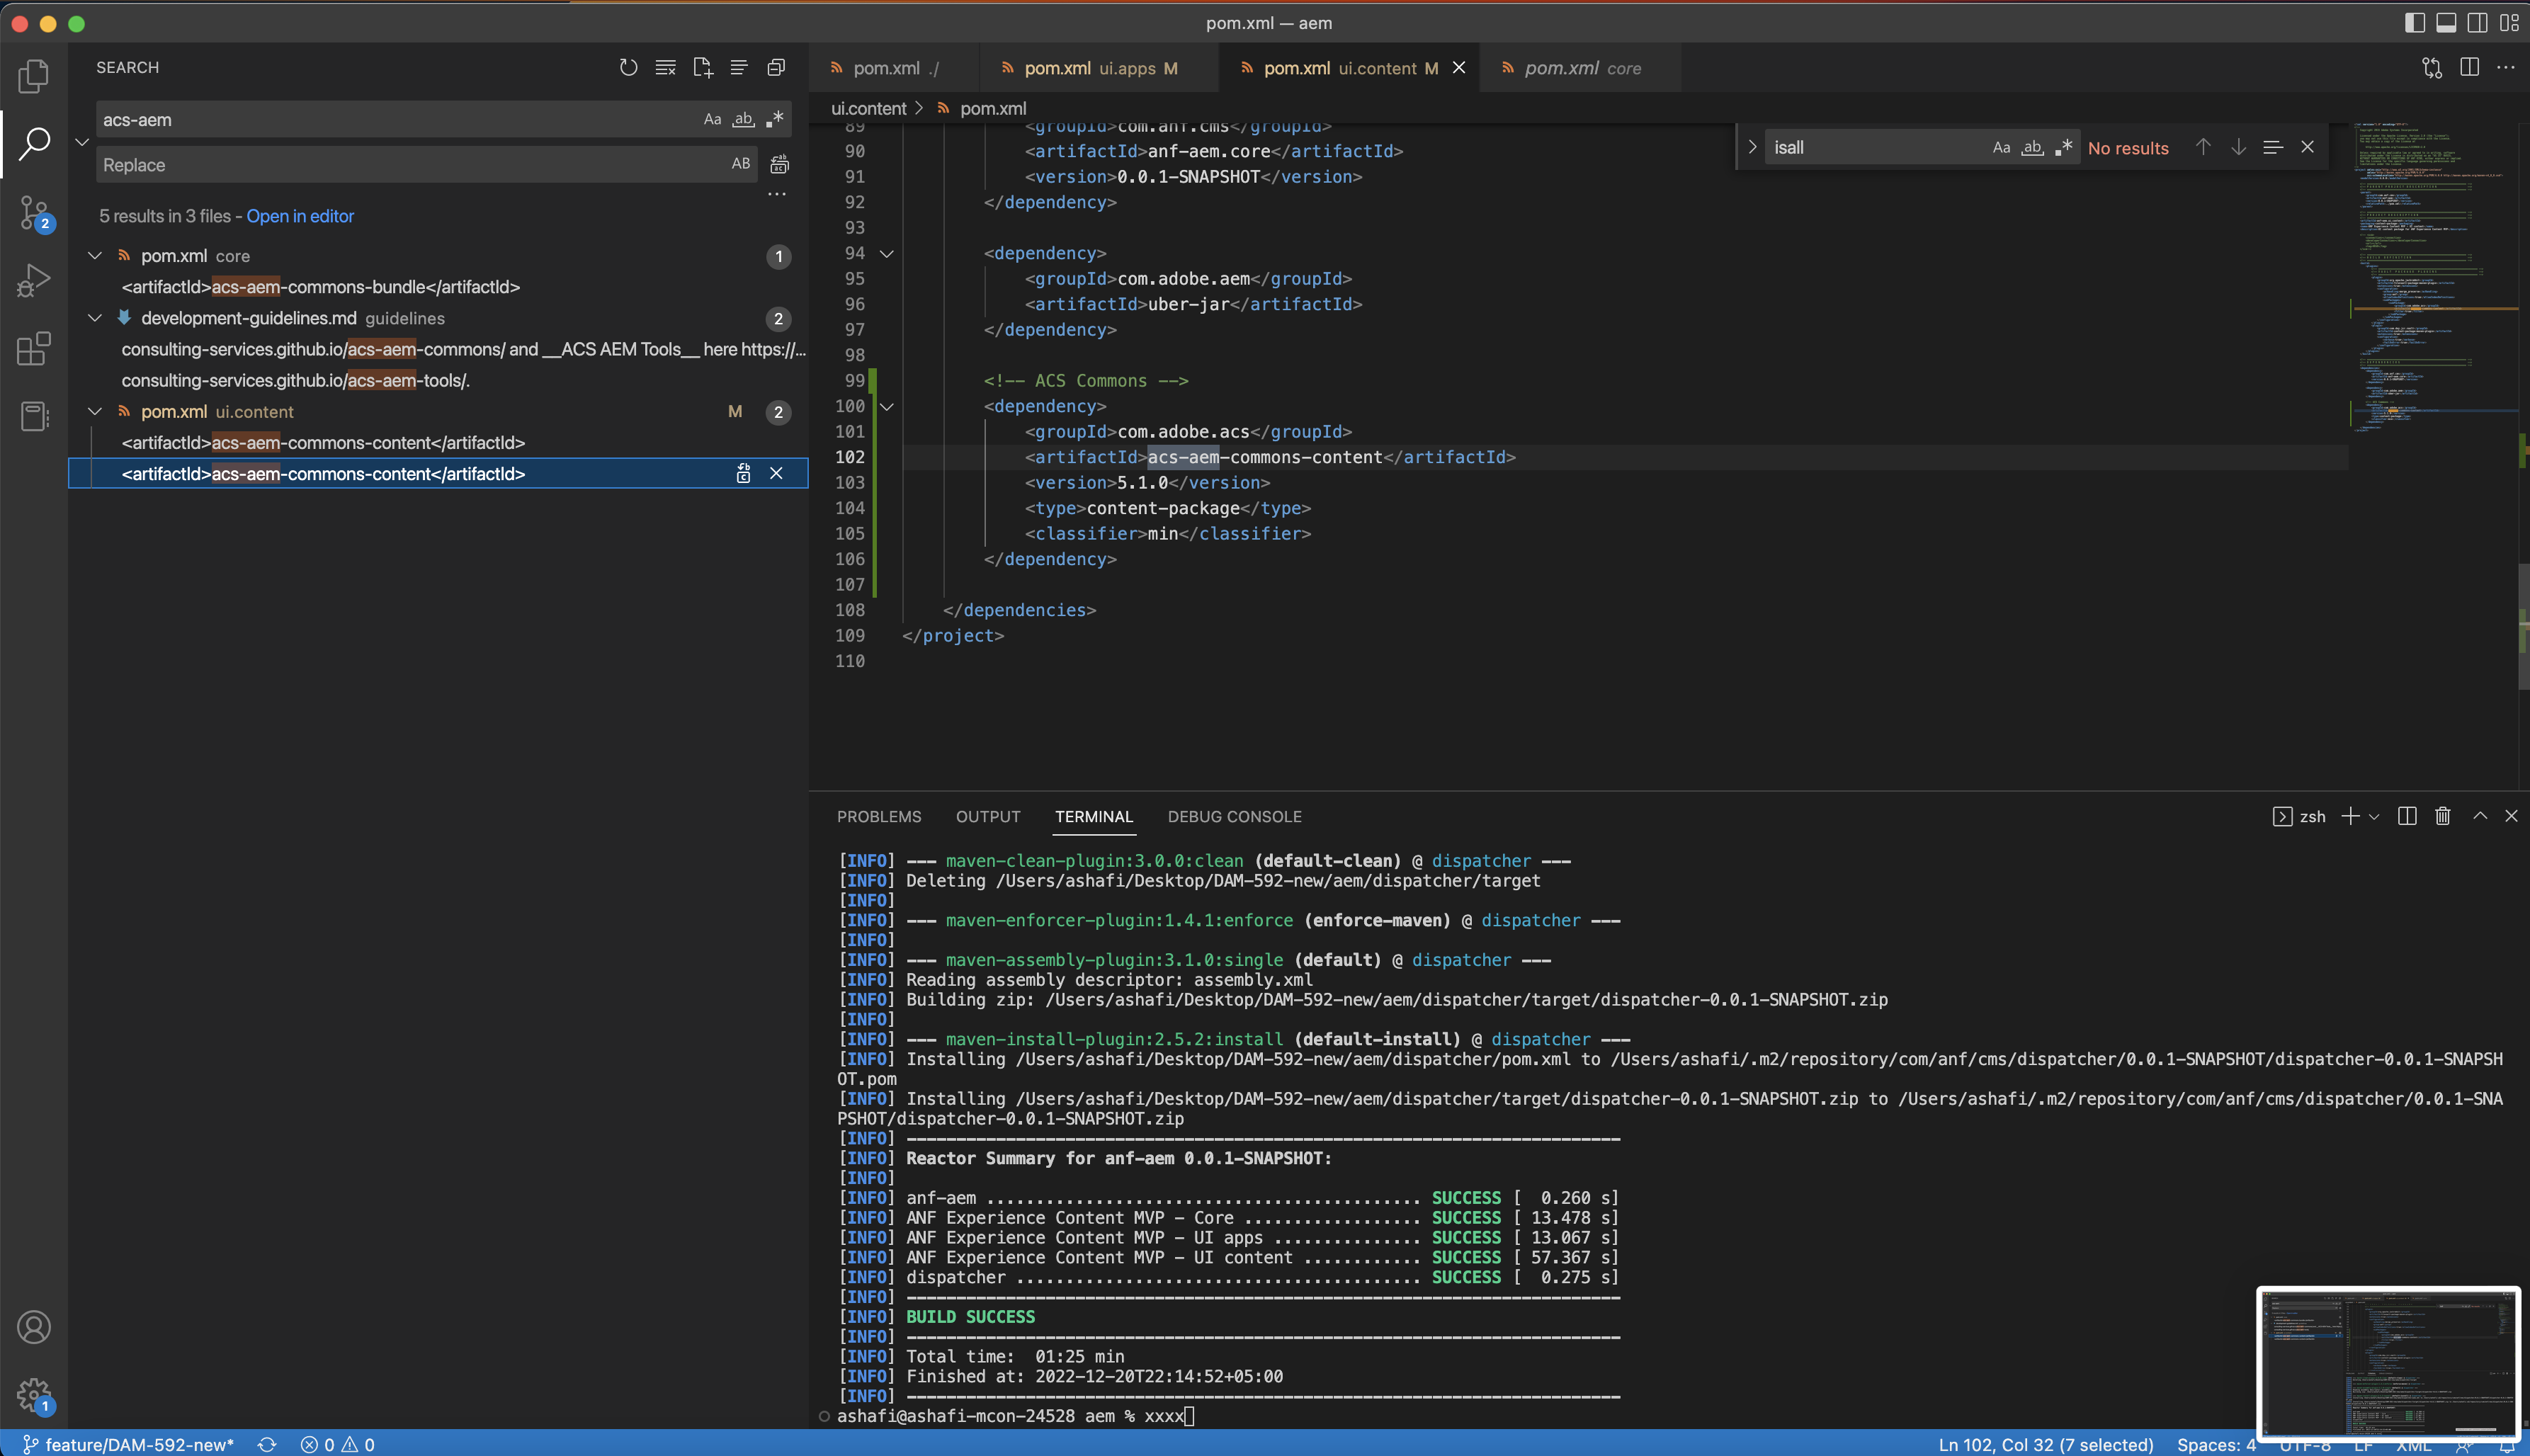Click the Open in editor link
This screenshot has height=1456, width=2530.
(300, 216)
